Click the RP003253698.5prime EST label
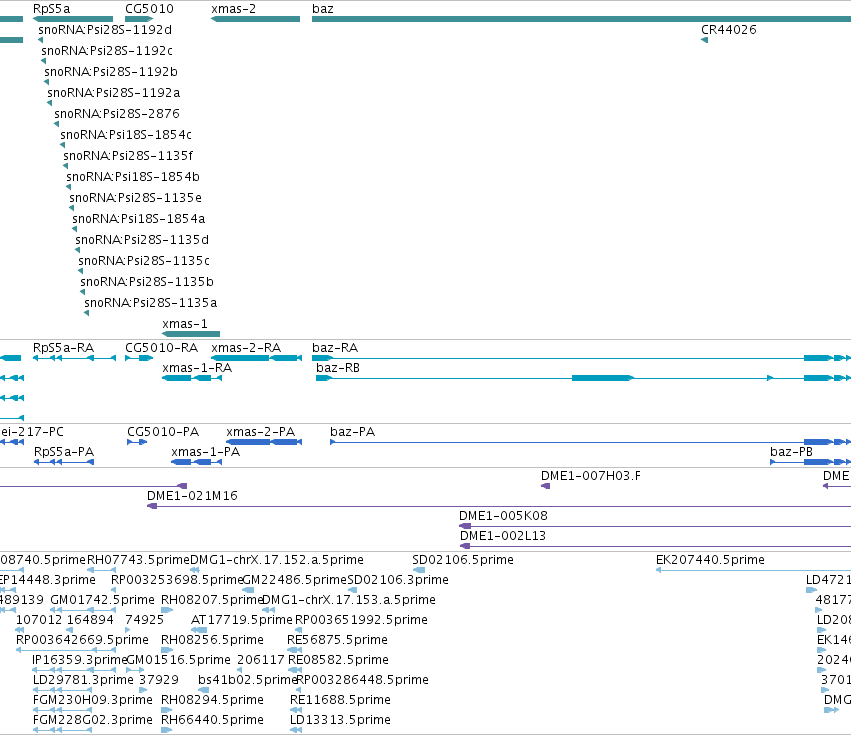 [177, 580]
